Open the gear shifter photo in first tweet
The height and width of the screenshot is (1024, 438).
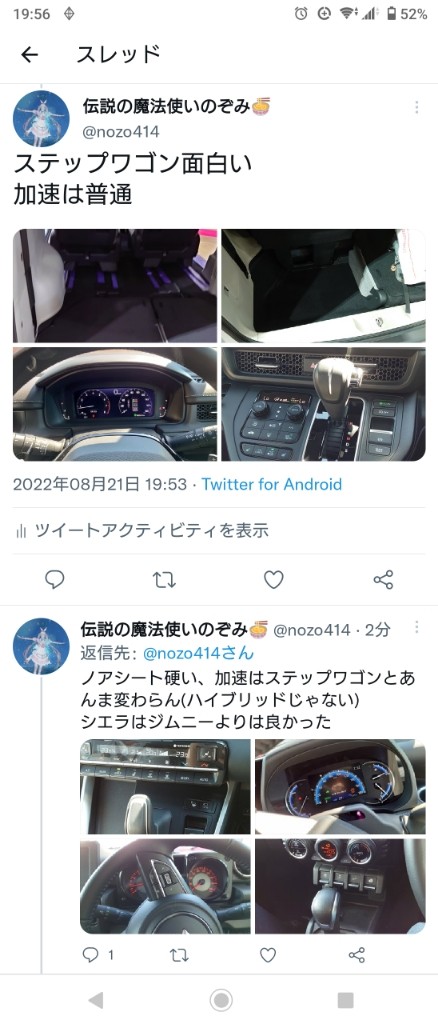[x=323, y=404]
